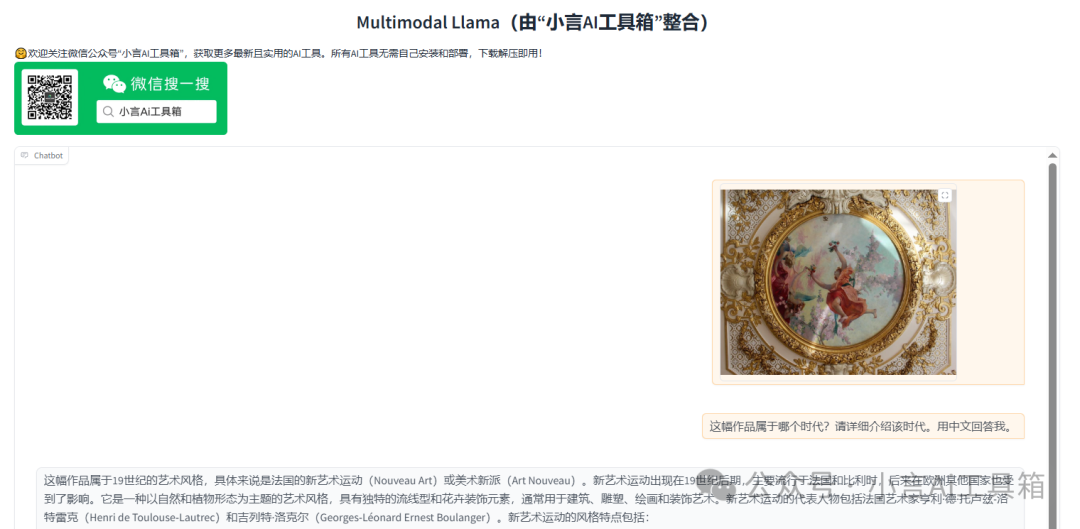
Task: Click the Chatbot label text
Action: (x=48, y=156)
